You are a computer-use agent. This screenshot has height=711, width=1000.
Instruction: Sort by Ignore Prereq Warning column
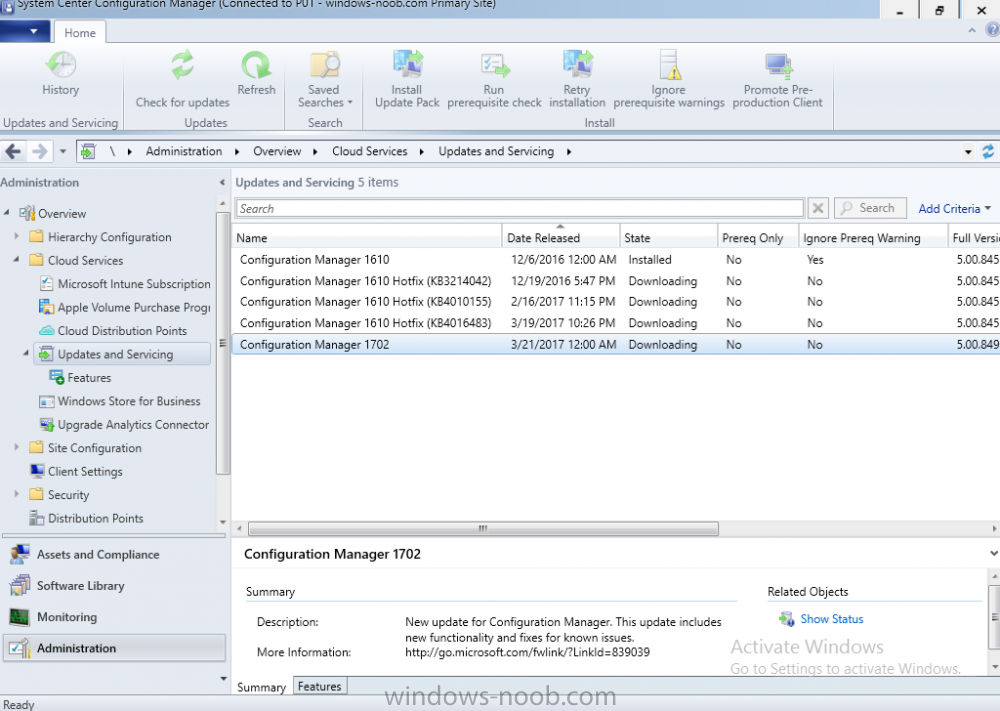tap(872, 238)
